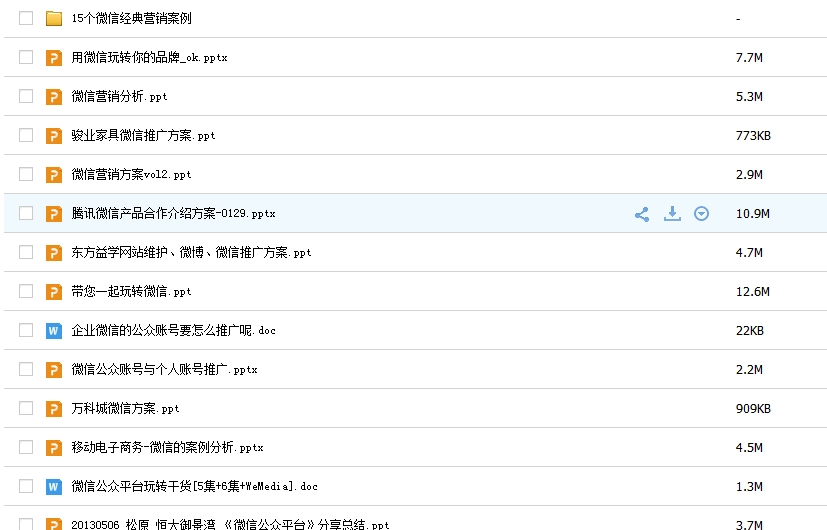Open more options for 腾讯微信产品合作介绍方案-0129.pptx
Image resolution: width=827 pixels, height=530 pixels.
(701, 214)
